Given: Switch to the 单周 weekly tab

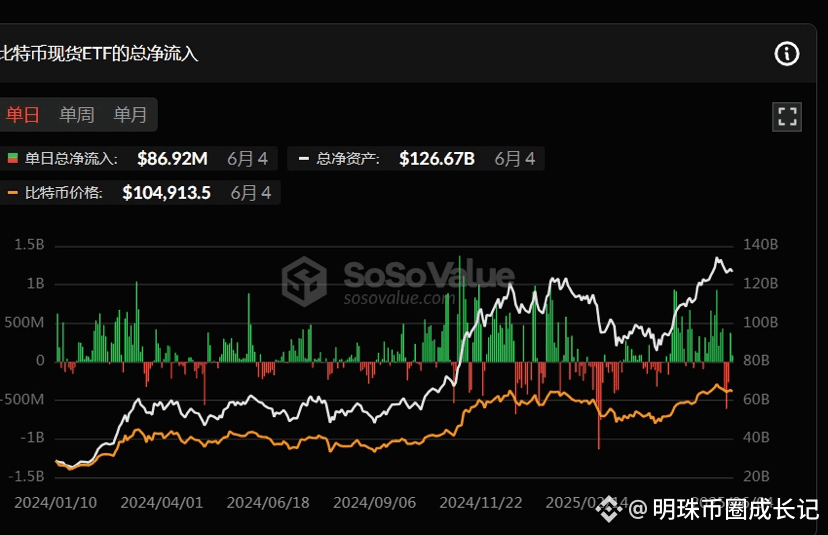Looking at the screenshot, I should (x=77, y=115).
